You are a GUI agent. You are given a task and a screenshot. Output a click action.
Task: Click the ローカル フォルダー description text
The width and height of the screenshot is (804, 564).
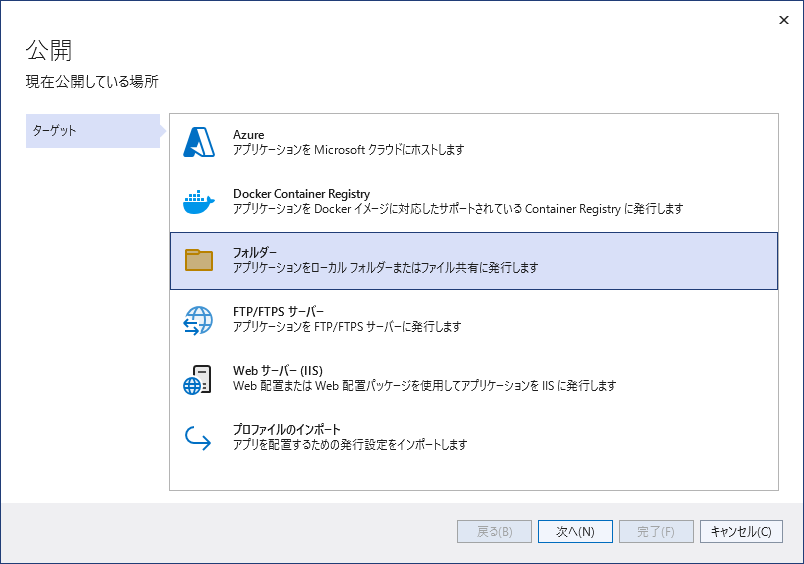click(x=385, y=268)
